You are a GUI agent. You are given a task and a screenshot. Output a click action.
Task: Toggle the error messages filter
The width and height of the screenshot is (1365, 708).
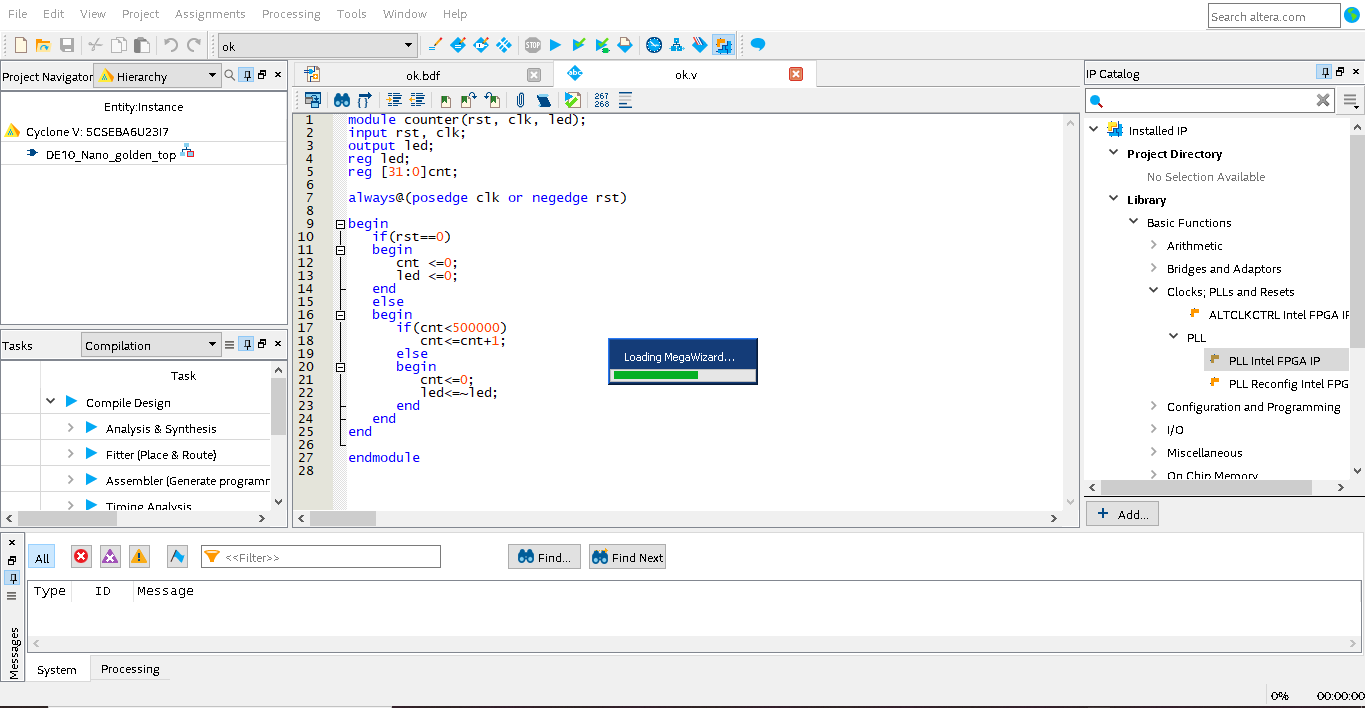pos(81,557)
